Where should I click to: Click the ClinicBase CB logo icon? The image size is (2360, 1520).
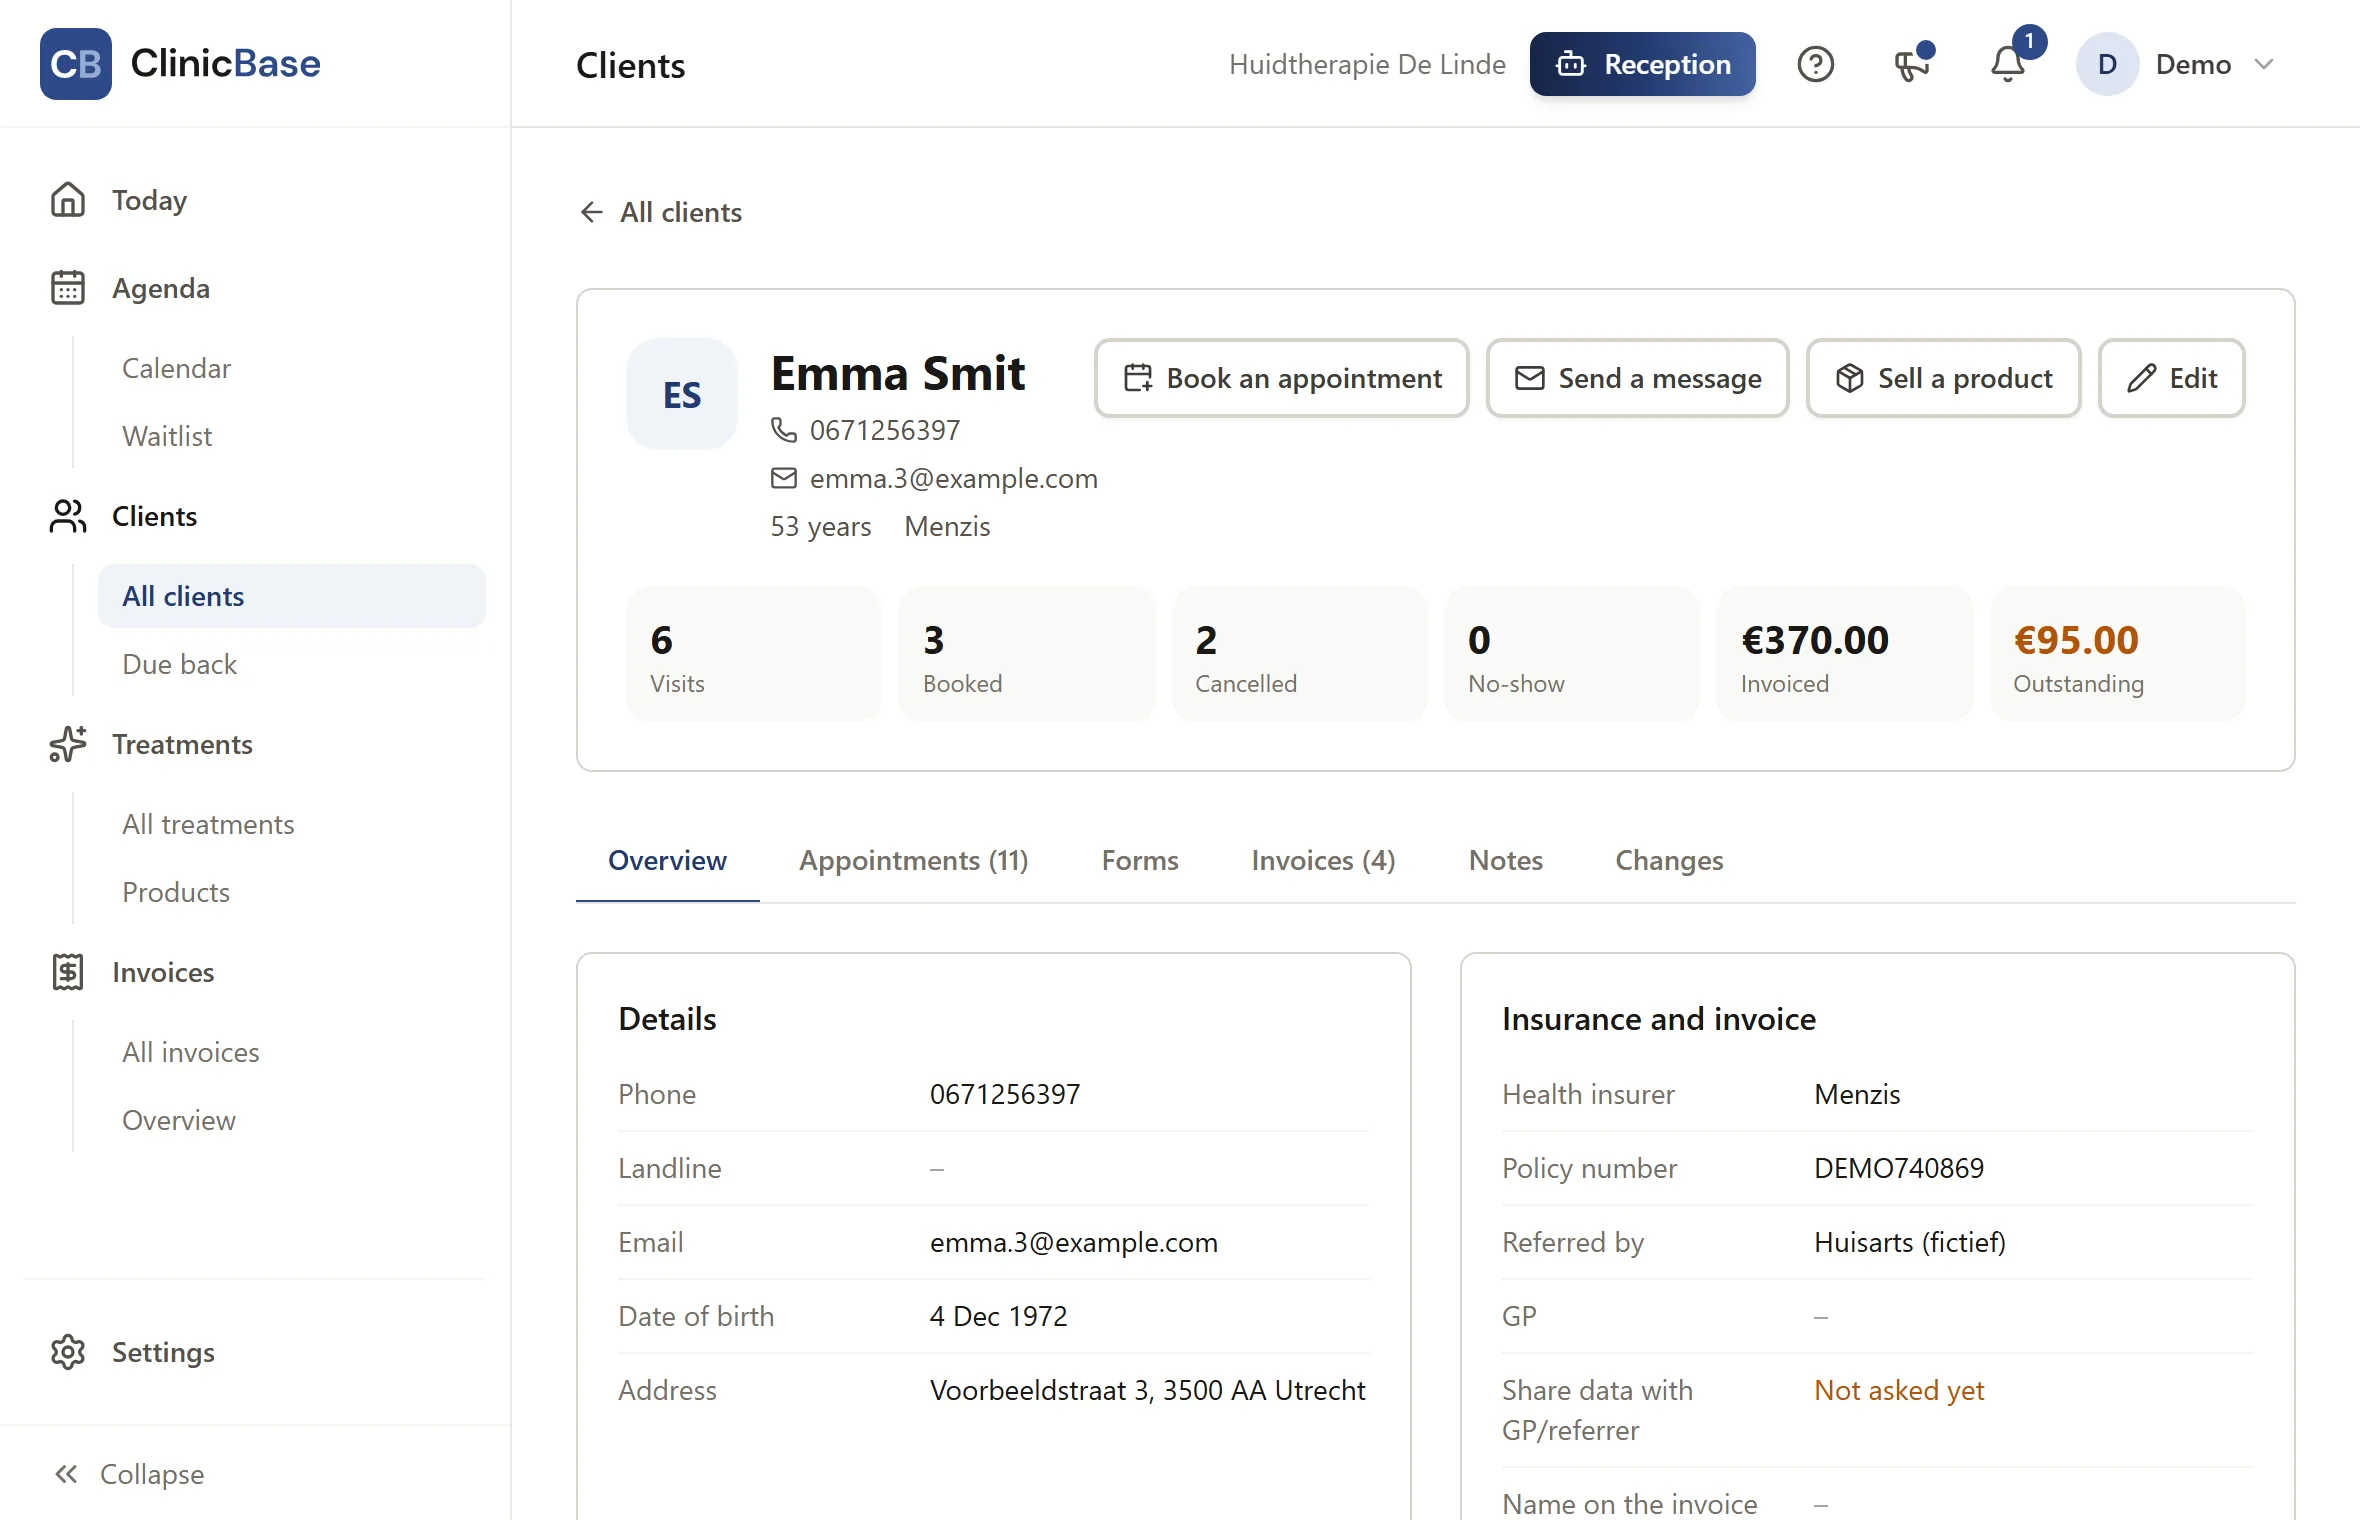76,64
